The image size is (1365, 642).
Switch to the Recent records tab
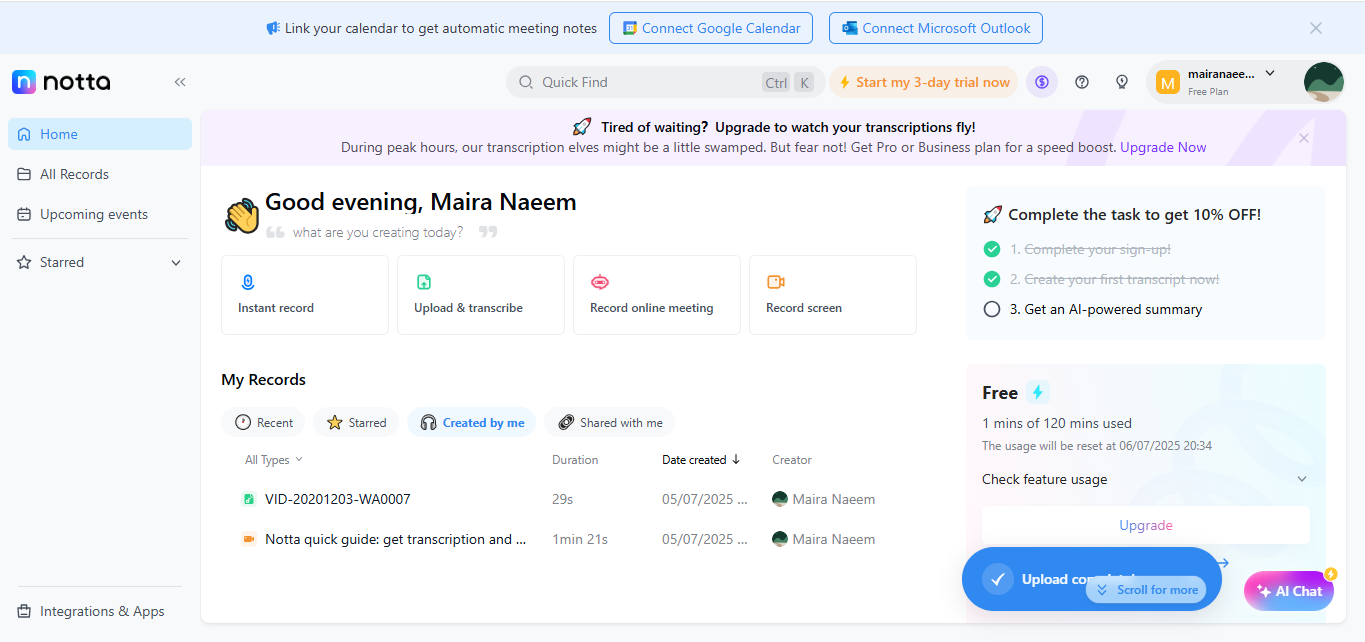tap(264, 423)
